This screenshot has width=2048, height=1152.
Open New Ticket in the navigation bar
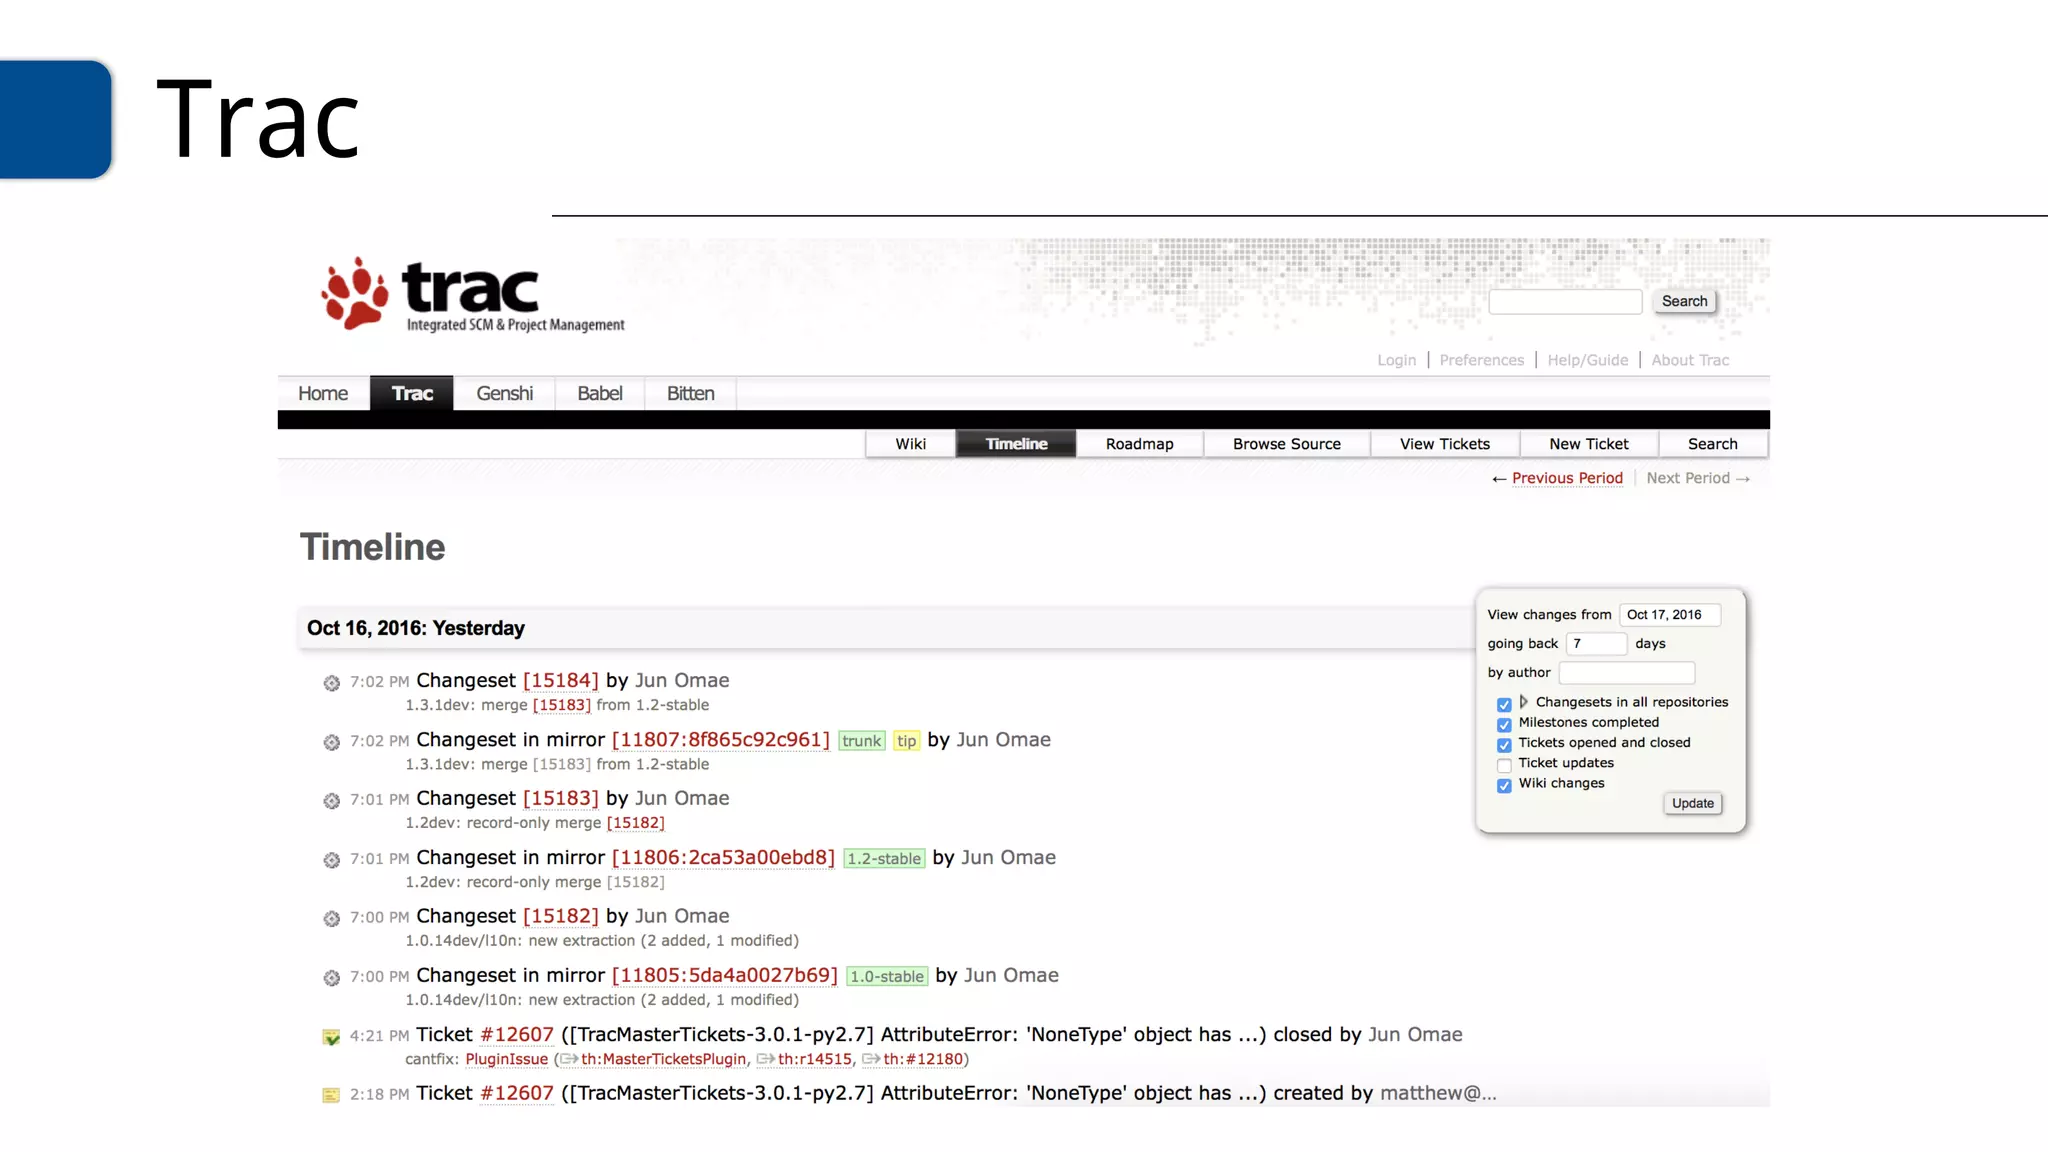click(1589, 444)
